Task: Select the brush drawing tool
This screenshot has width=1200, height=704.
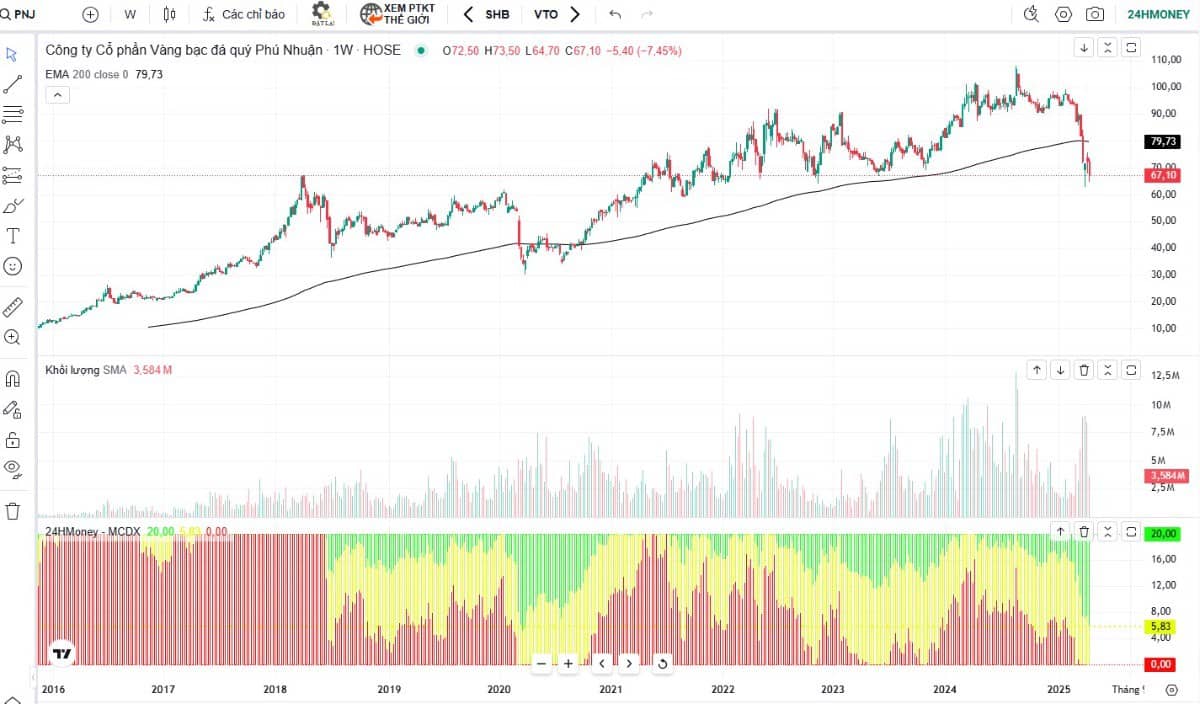Action: (x=13, y=206)
